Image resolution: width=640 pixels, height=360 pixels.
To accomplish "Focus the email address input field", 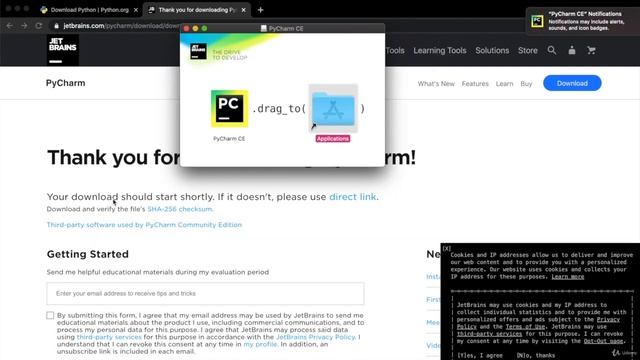I will pos(205,293).
